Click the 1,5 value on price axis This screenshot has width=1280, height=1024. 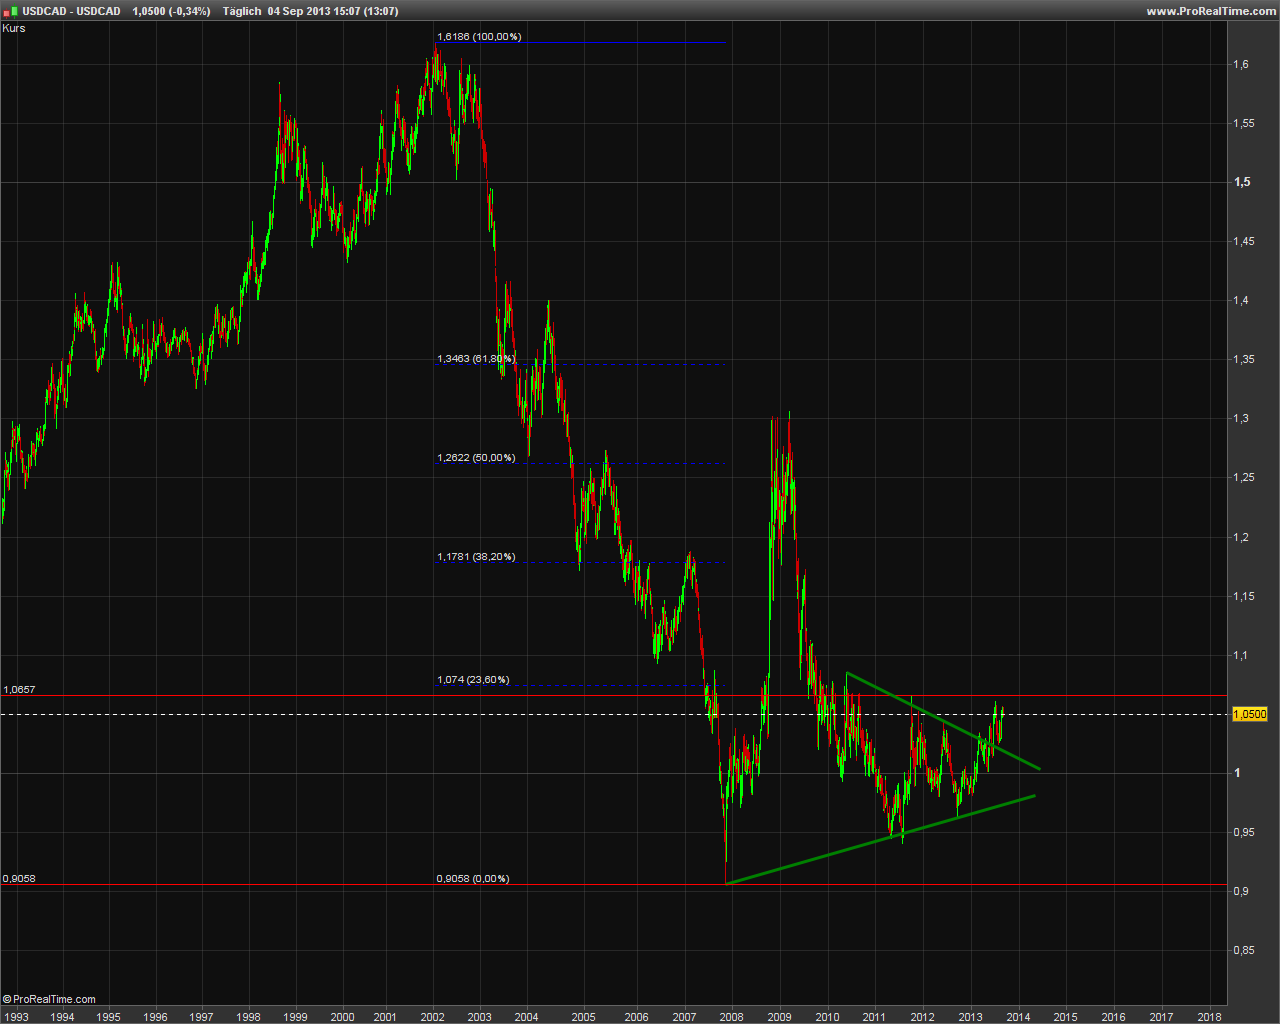coord(1242,182)
